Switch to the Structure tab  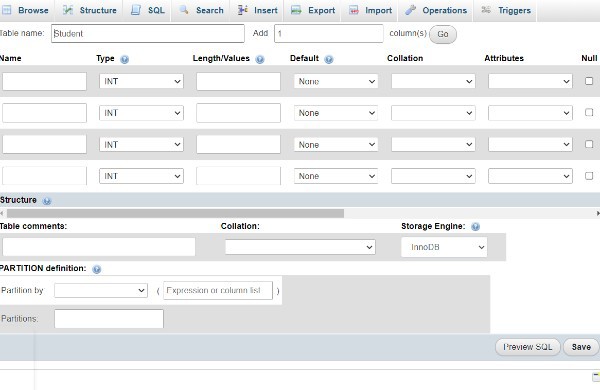(x=90, y=10)
